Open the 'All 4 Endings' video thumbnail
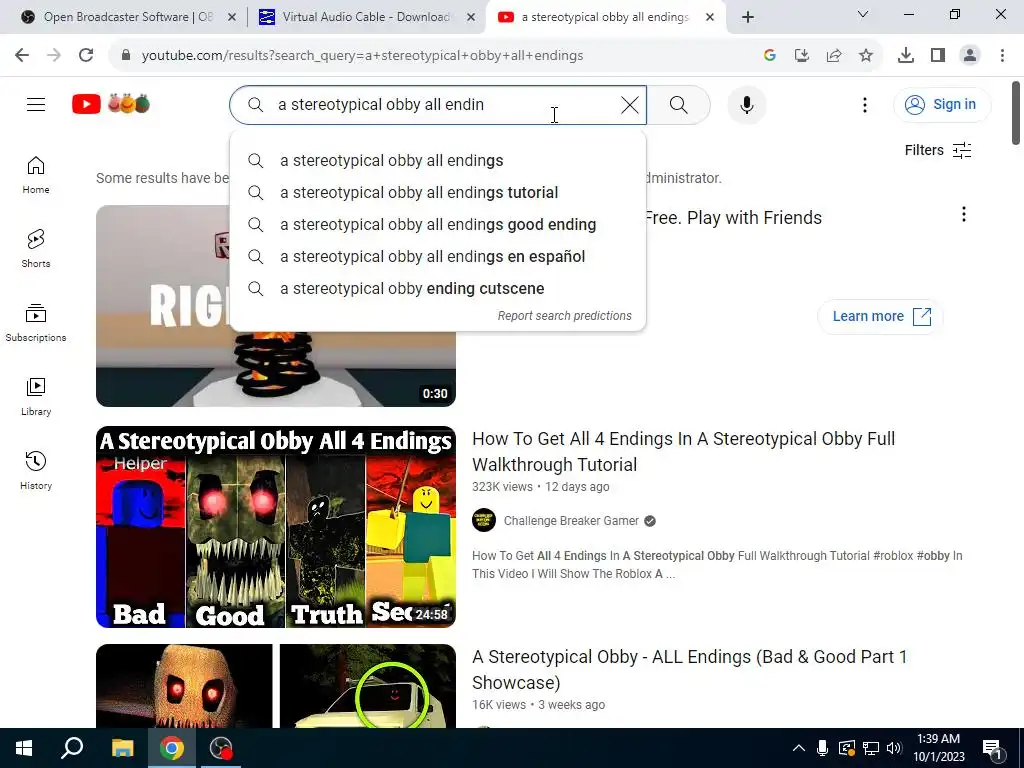Image resolution: width=1024 pixels, height=768 pixels. point(276,527)
